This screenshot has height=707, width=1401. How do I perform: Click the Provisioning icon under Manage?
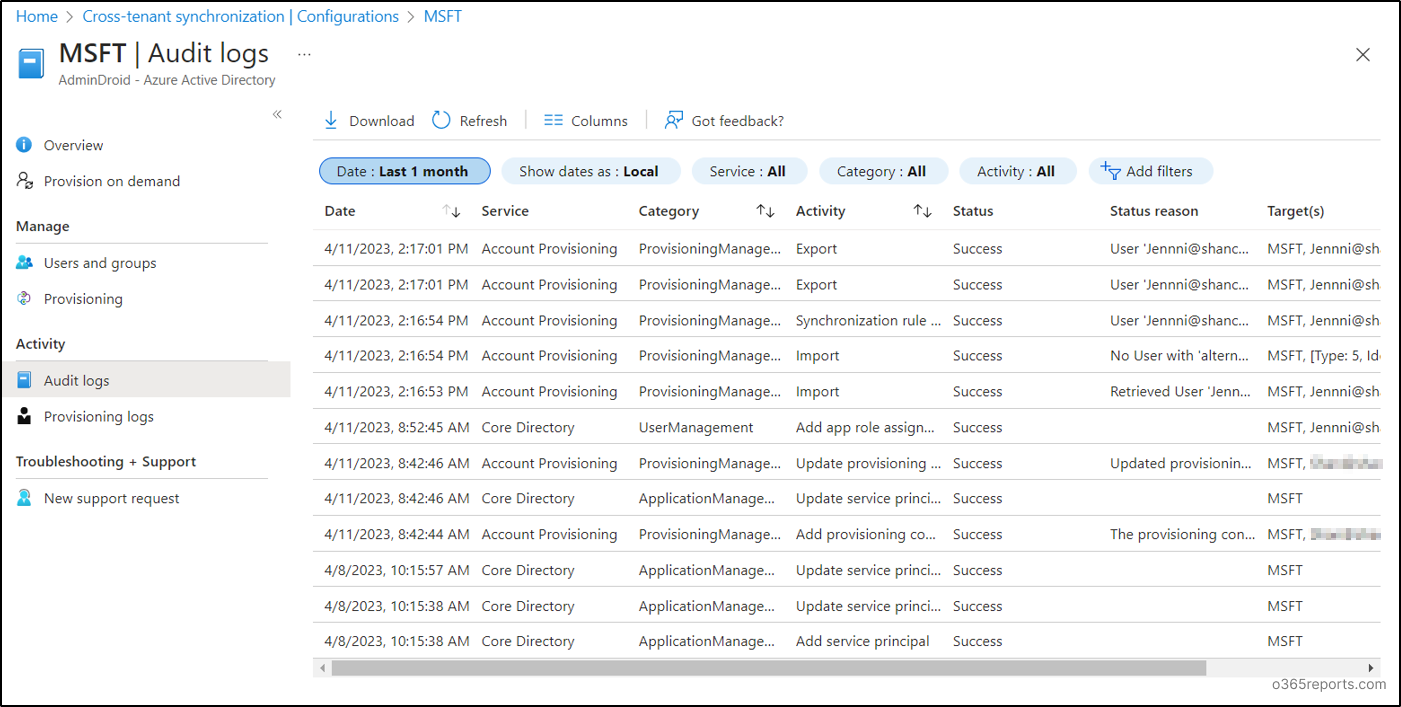pos(23,298)
